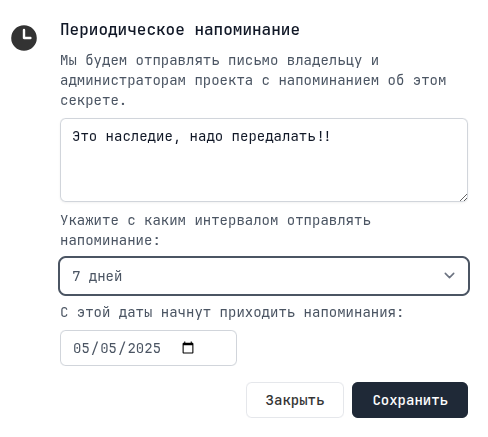The width and height of the screenshot is (488, 437).
Task: Click the clock icon beside the title
Action: coord(24,38)
